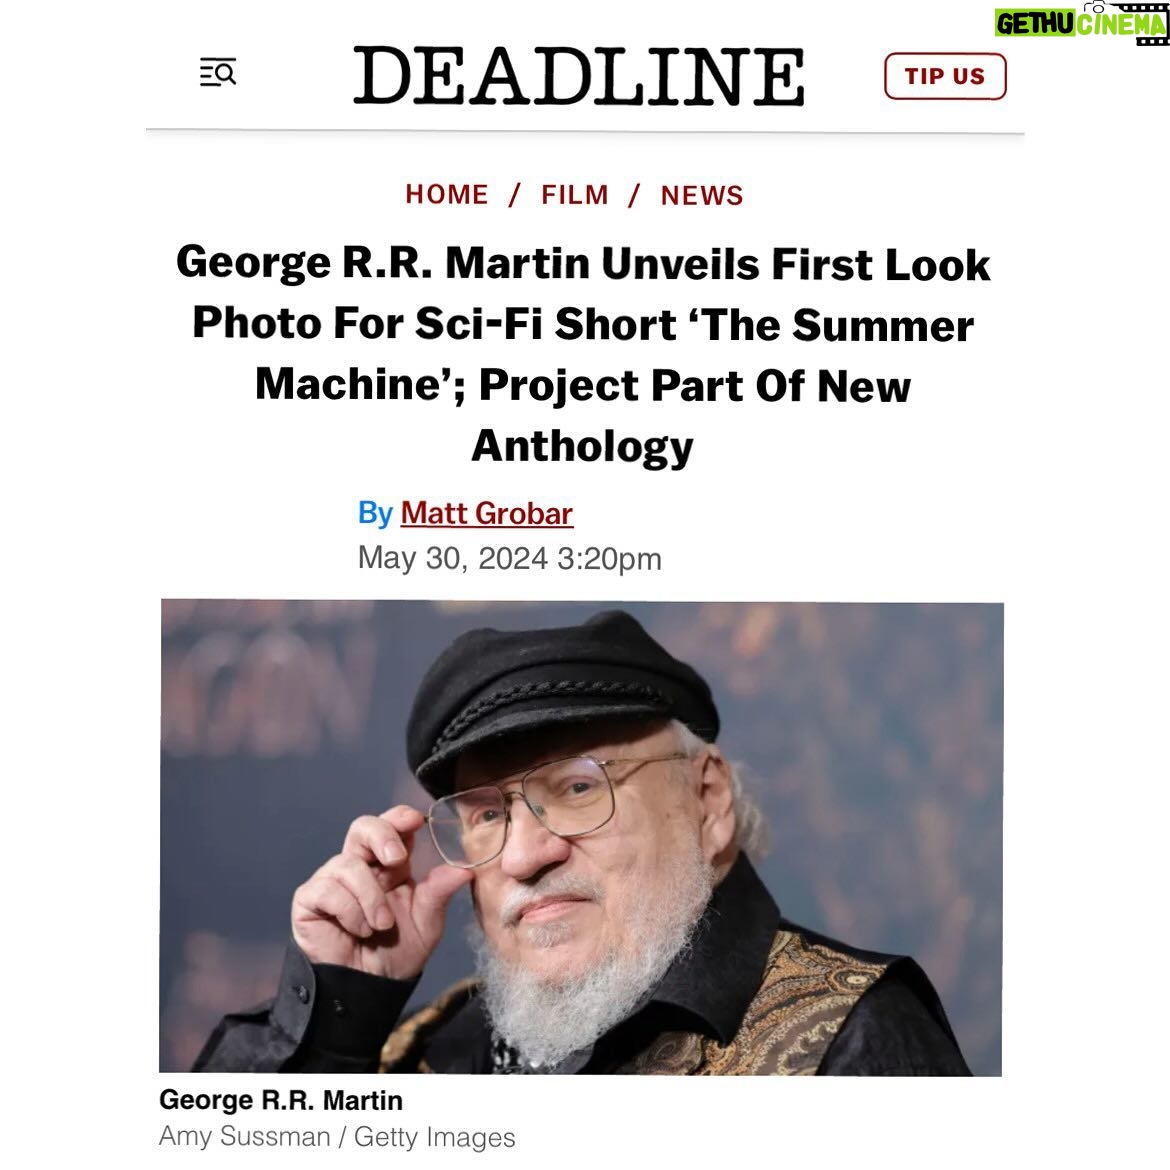Click the TIP US button
This screenshot has width=1170, height=1170.
coord(945,76)
